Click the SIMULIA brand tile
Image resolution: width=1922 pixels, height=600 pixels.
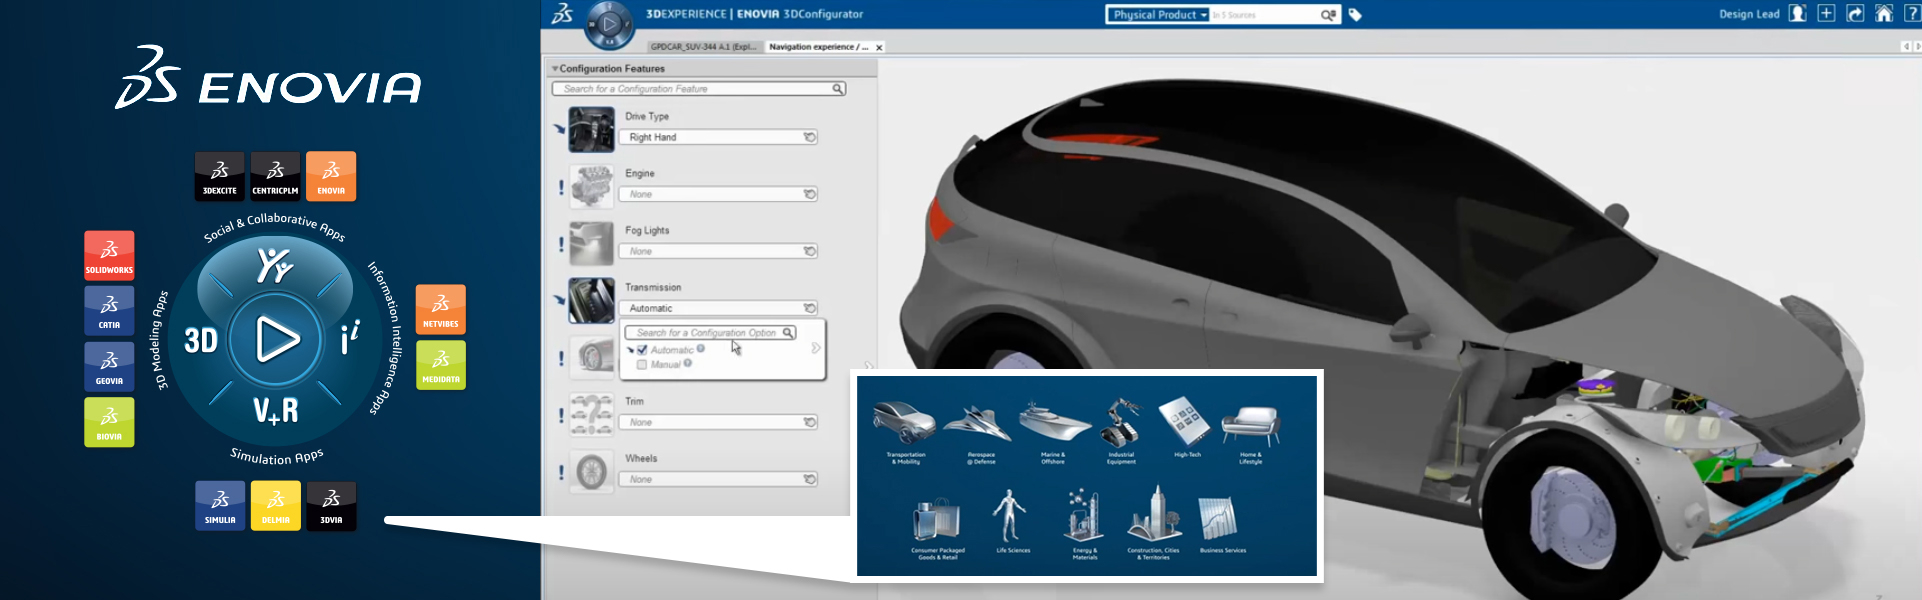220,506
